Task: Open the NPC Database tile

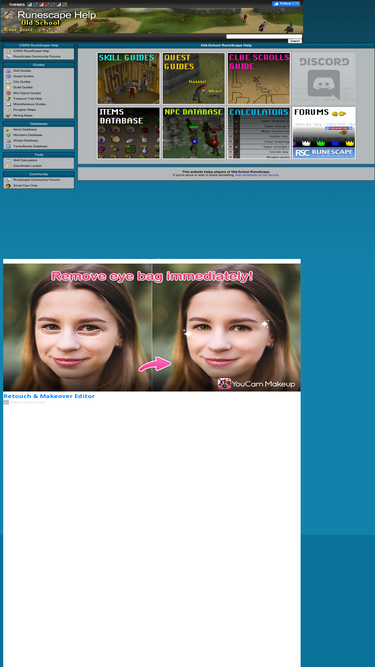Action: pyautogui.click(x=194, y=133)
